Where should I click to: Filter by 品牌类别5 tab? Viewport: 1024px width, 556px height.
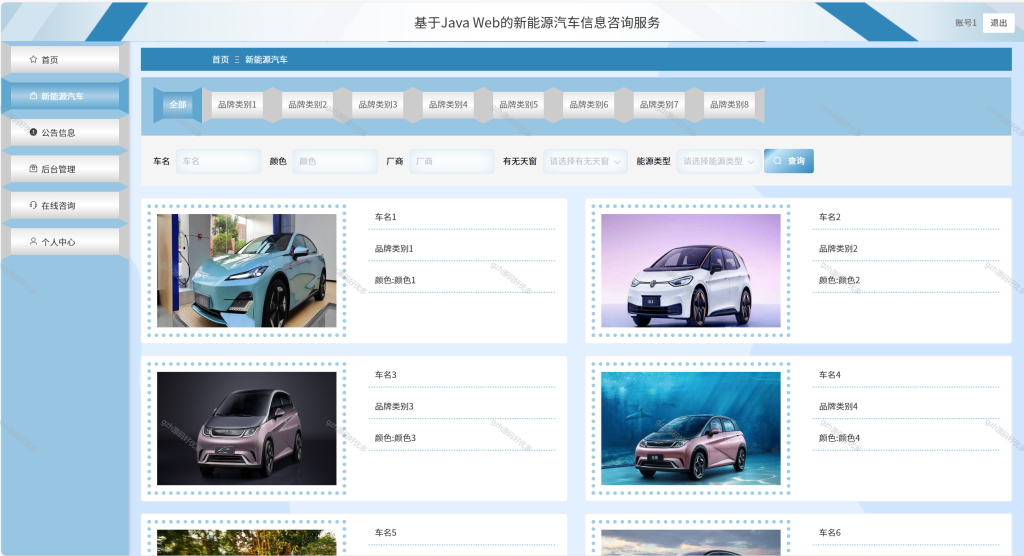click(x=519, y=105)
